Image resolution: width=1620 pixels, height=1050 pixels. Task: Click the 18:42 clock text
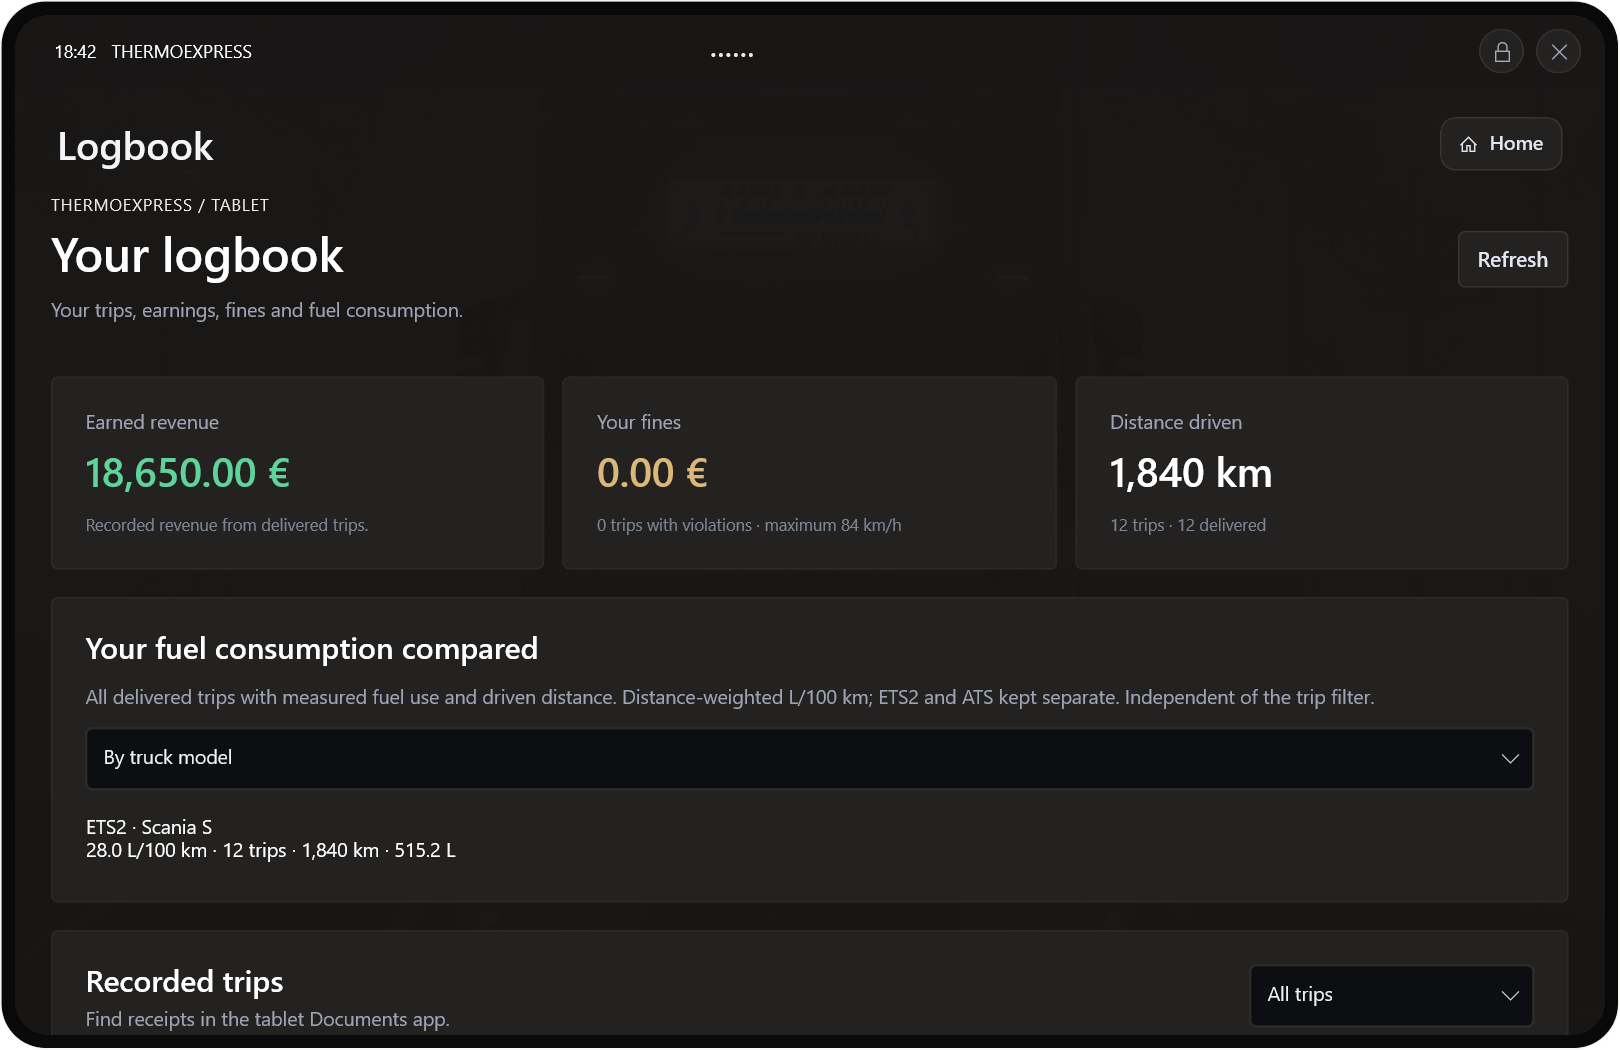(75, 52)
